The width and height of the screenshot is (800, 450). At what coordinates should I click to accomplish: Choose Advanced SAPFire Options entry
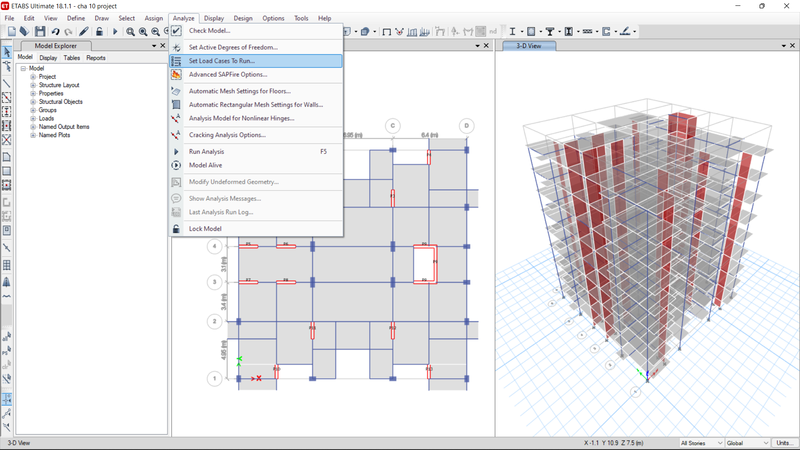point(256,74)
